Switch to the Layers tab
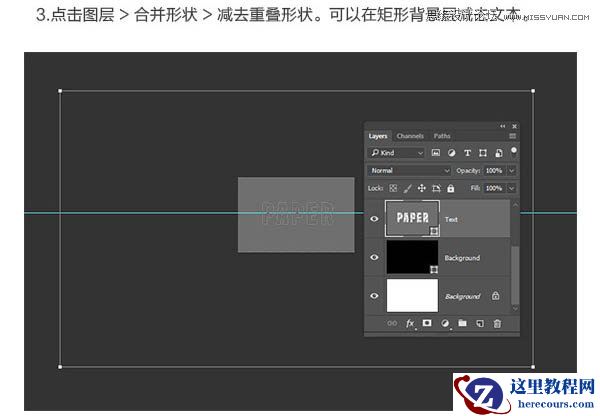This screenshot has width=600, height=416. click(x=378, y=136)
